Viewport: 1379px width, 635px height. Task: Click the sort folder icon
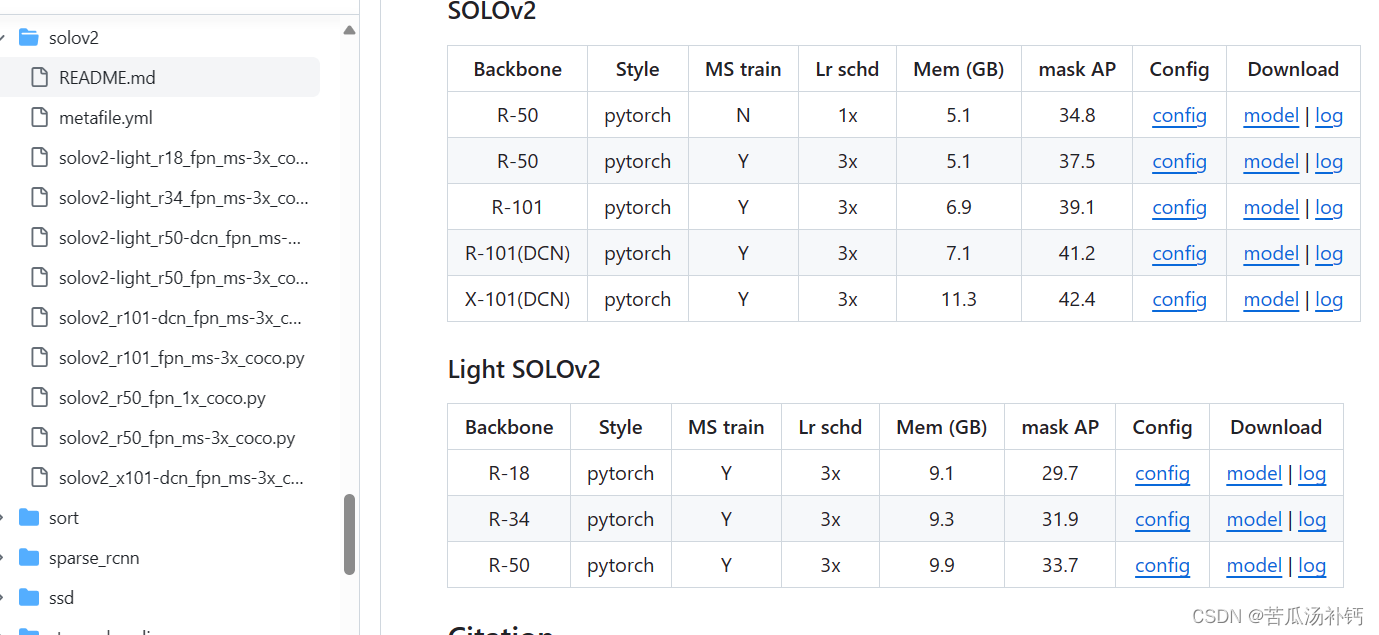tap(27, 517)
